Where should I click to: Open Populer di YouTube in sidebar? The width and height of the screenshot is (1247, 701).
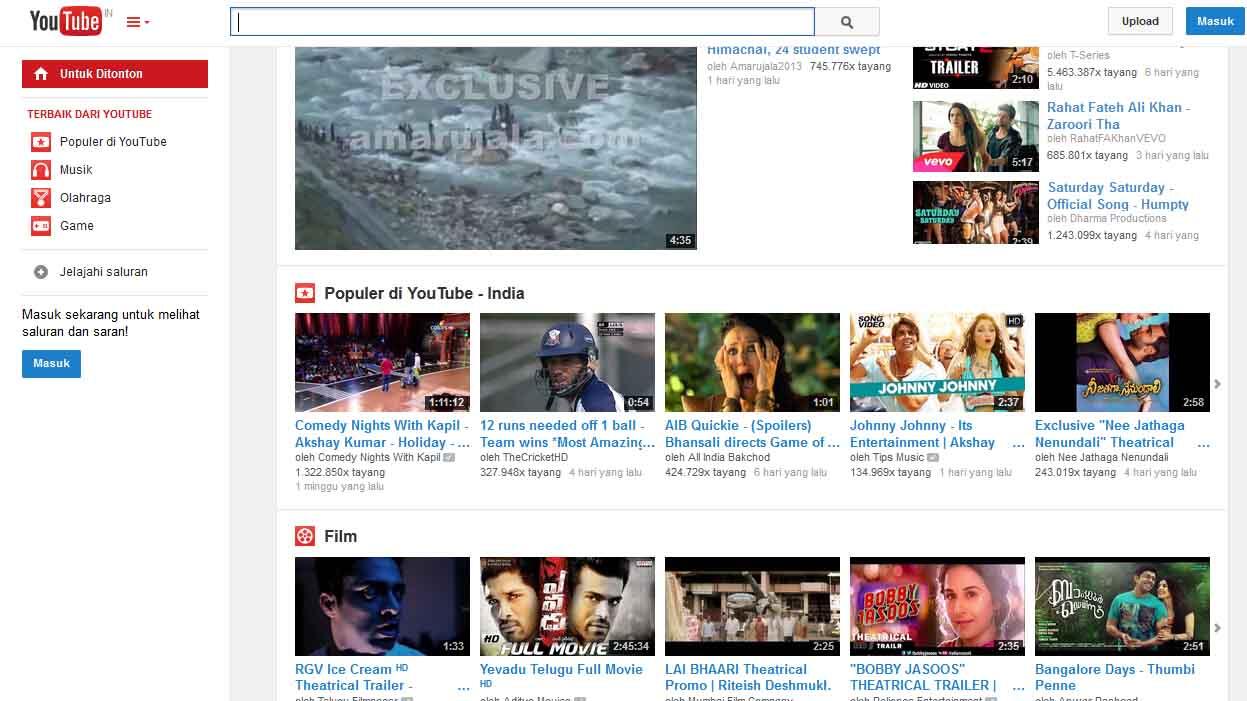[x=113, y=142]
